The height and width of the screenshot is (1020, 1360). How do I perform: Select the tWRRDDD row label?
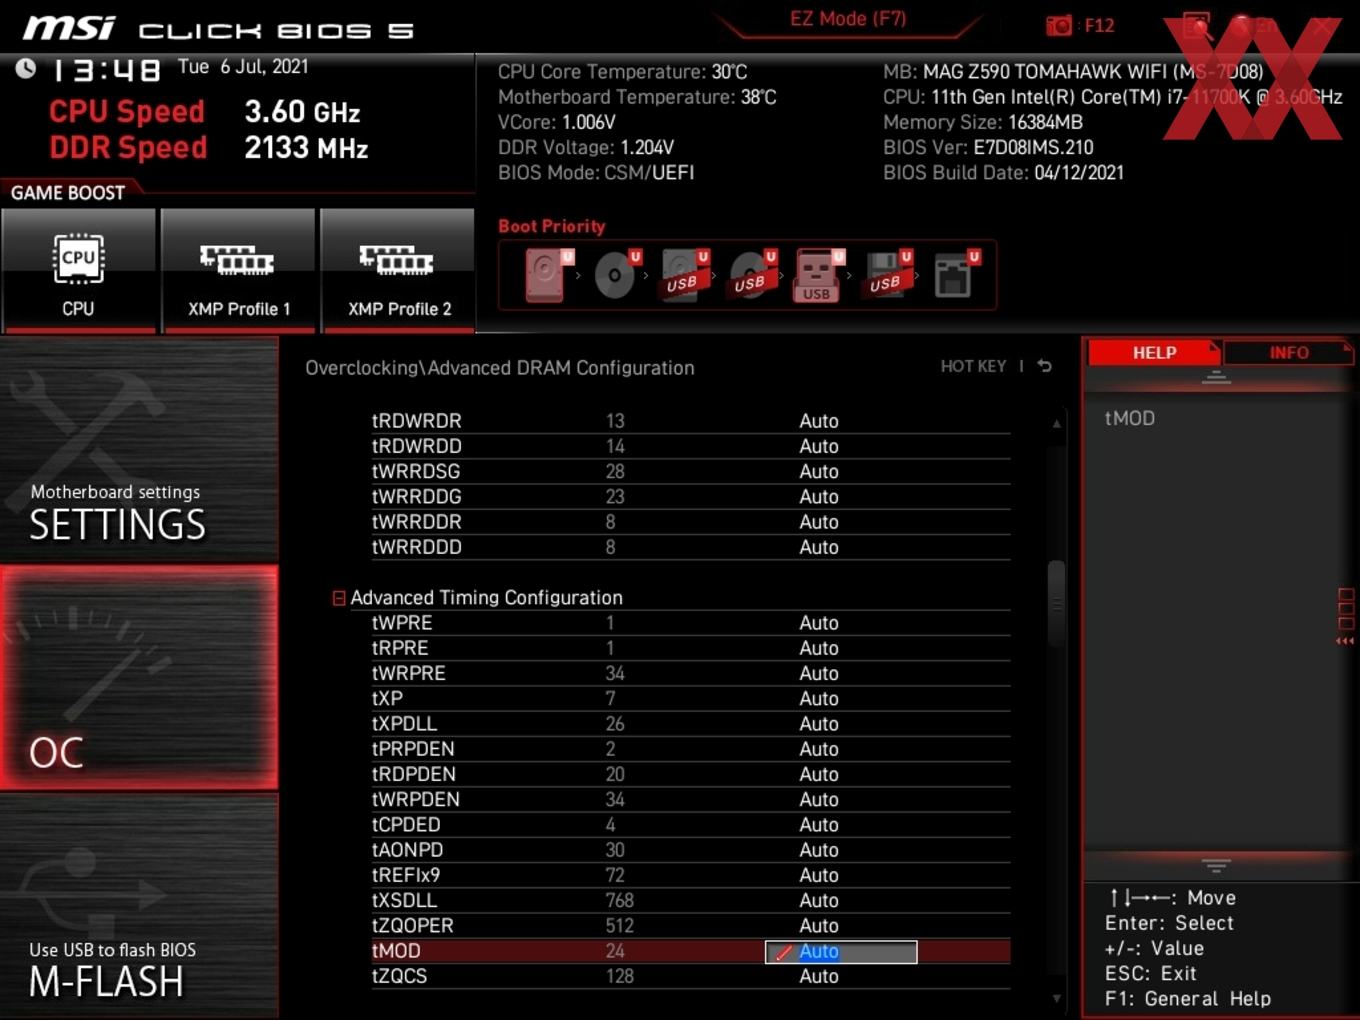tap(417, 548)
